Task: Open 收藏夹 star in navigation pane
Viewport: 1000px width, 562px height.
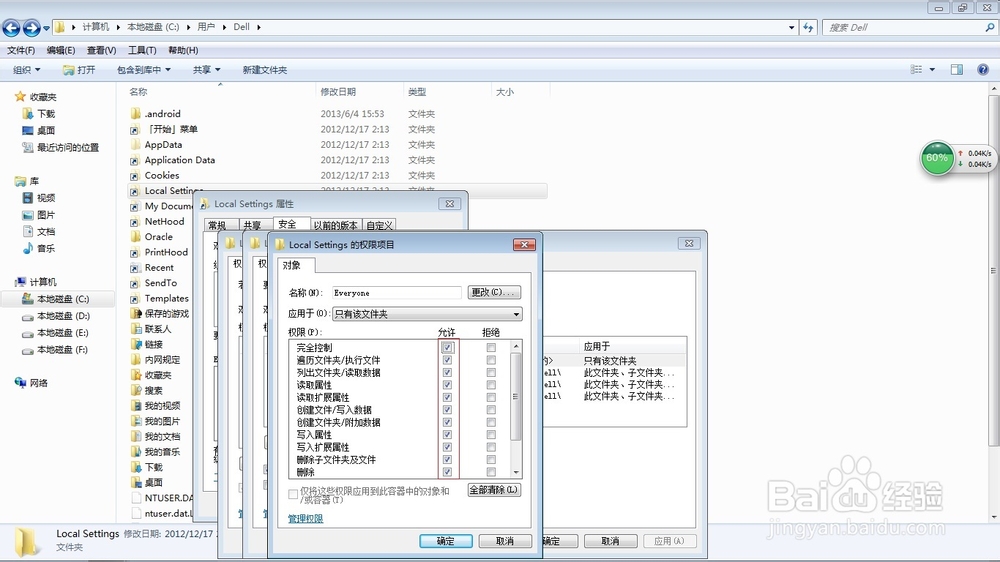Action: point(36,97)
